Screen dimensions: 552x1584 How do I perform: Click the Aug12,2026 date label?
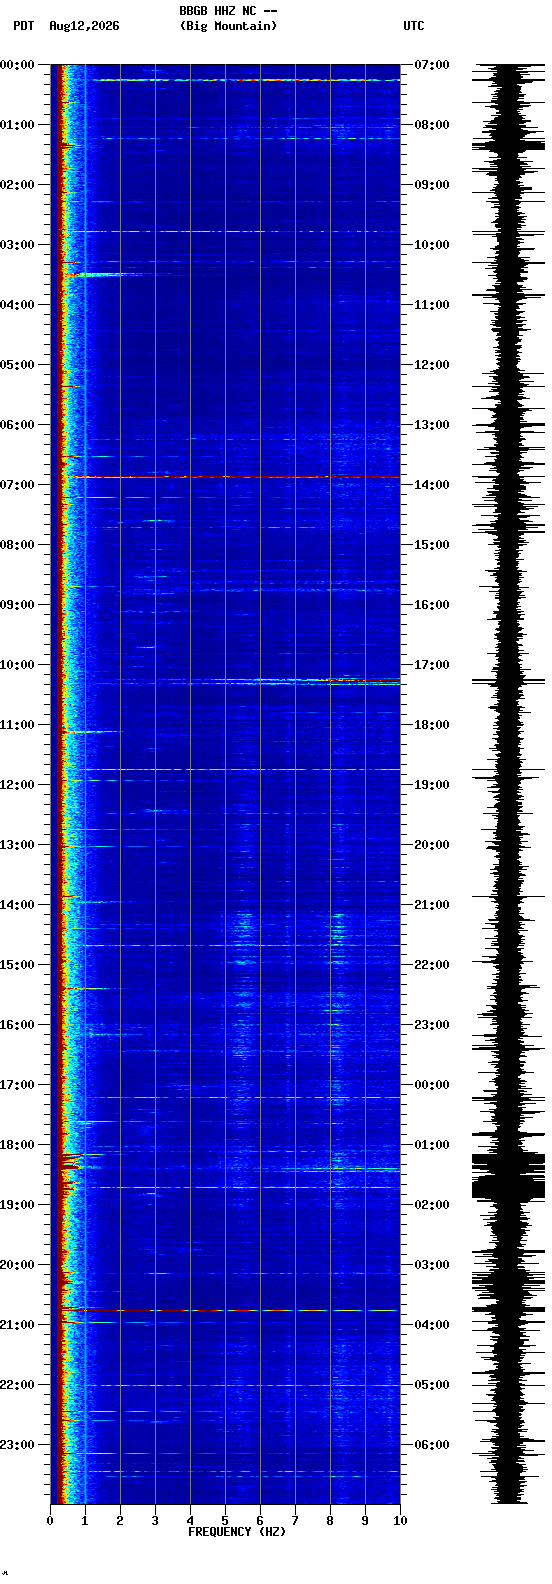pyautogui.click(x=84, y=26)
